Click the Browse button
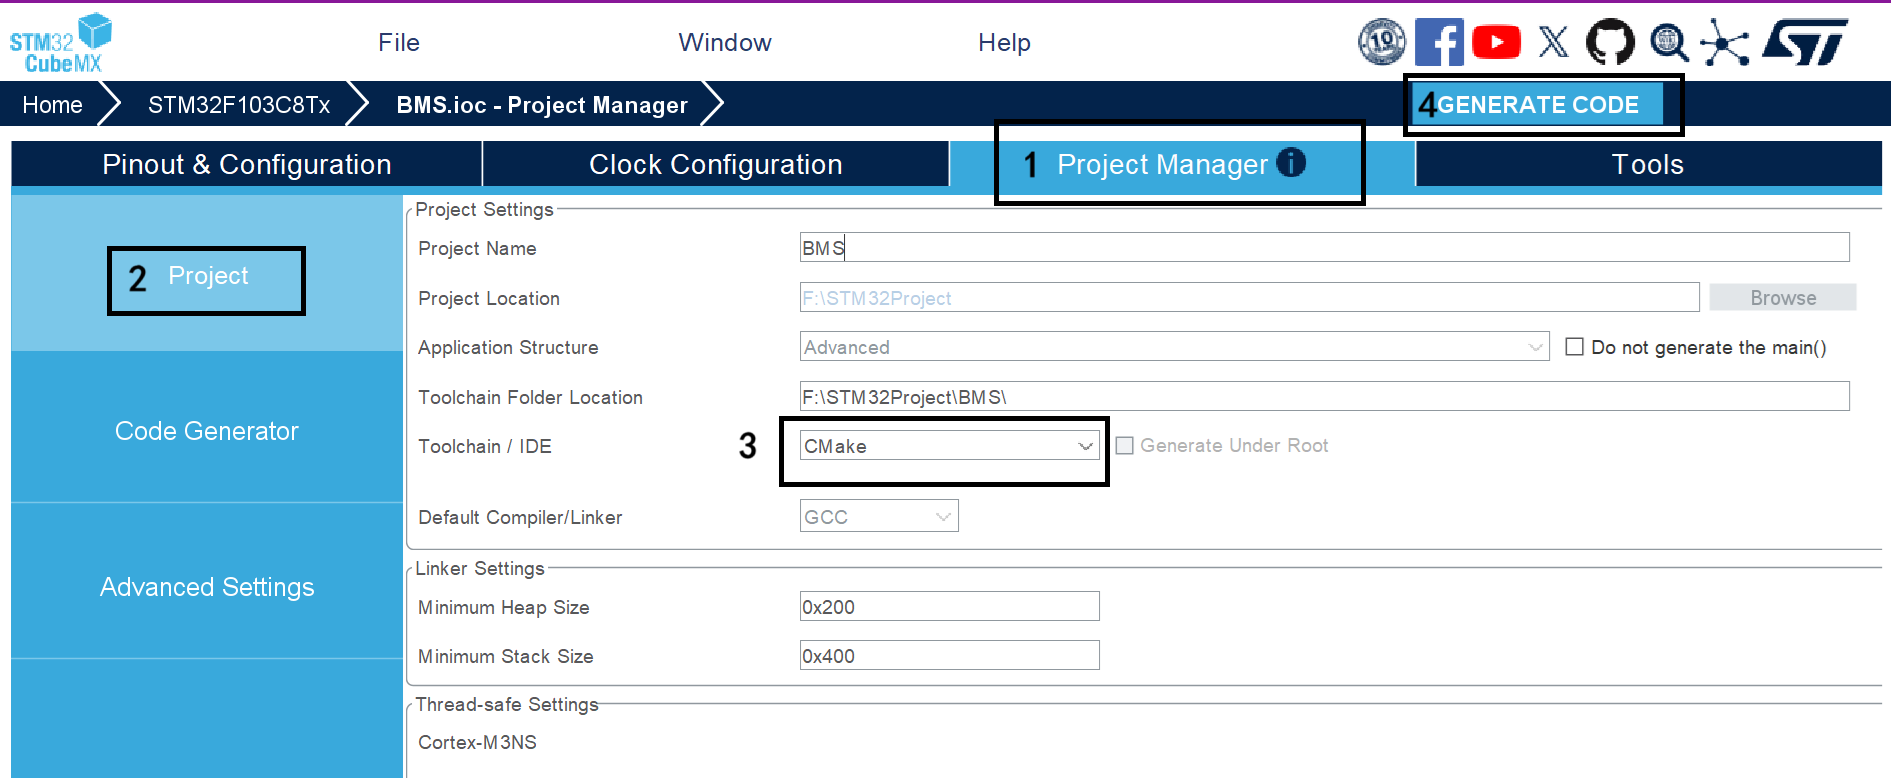 click(1783, 298)
